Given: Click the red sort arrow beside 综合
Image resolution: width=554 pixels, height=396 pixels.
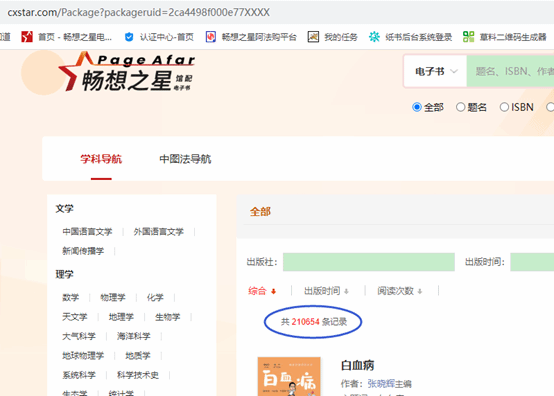Looking at the screenshot, I should click(273, 291).
